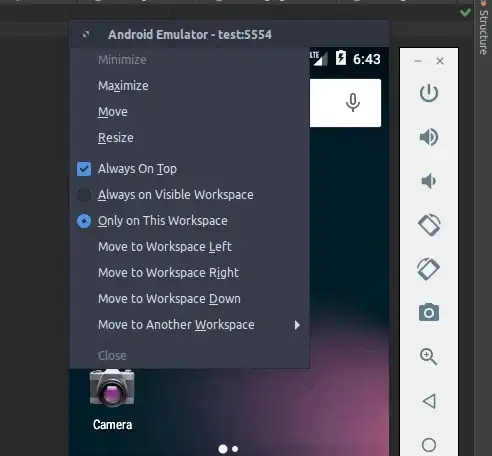Click the greyed Minimize menu entry
This screenshot has height=456, width=492.
[x=190, y=60]
